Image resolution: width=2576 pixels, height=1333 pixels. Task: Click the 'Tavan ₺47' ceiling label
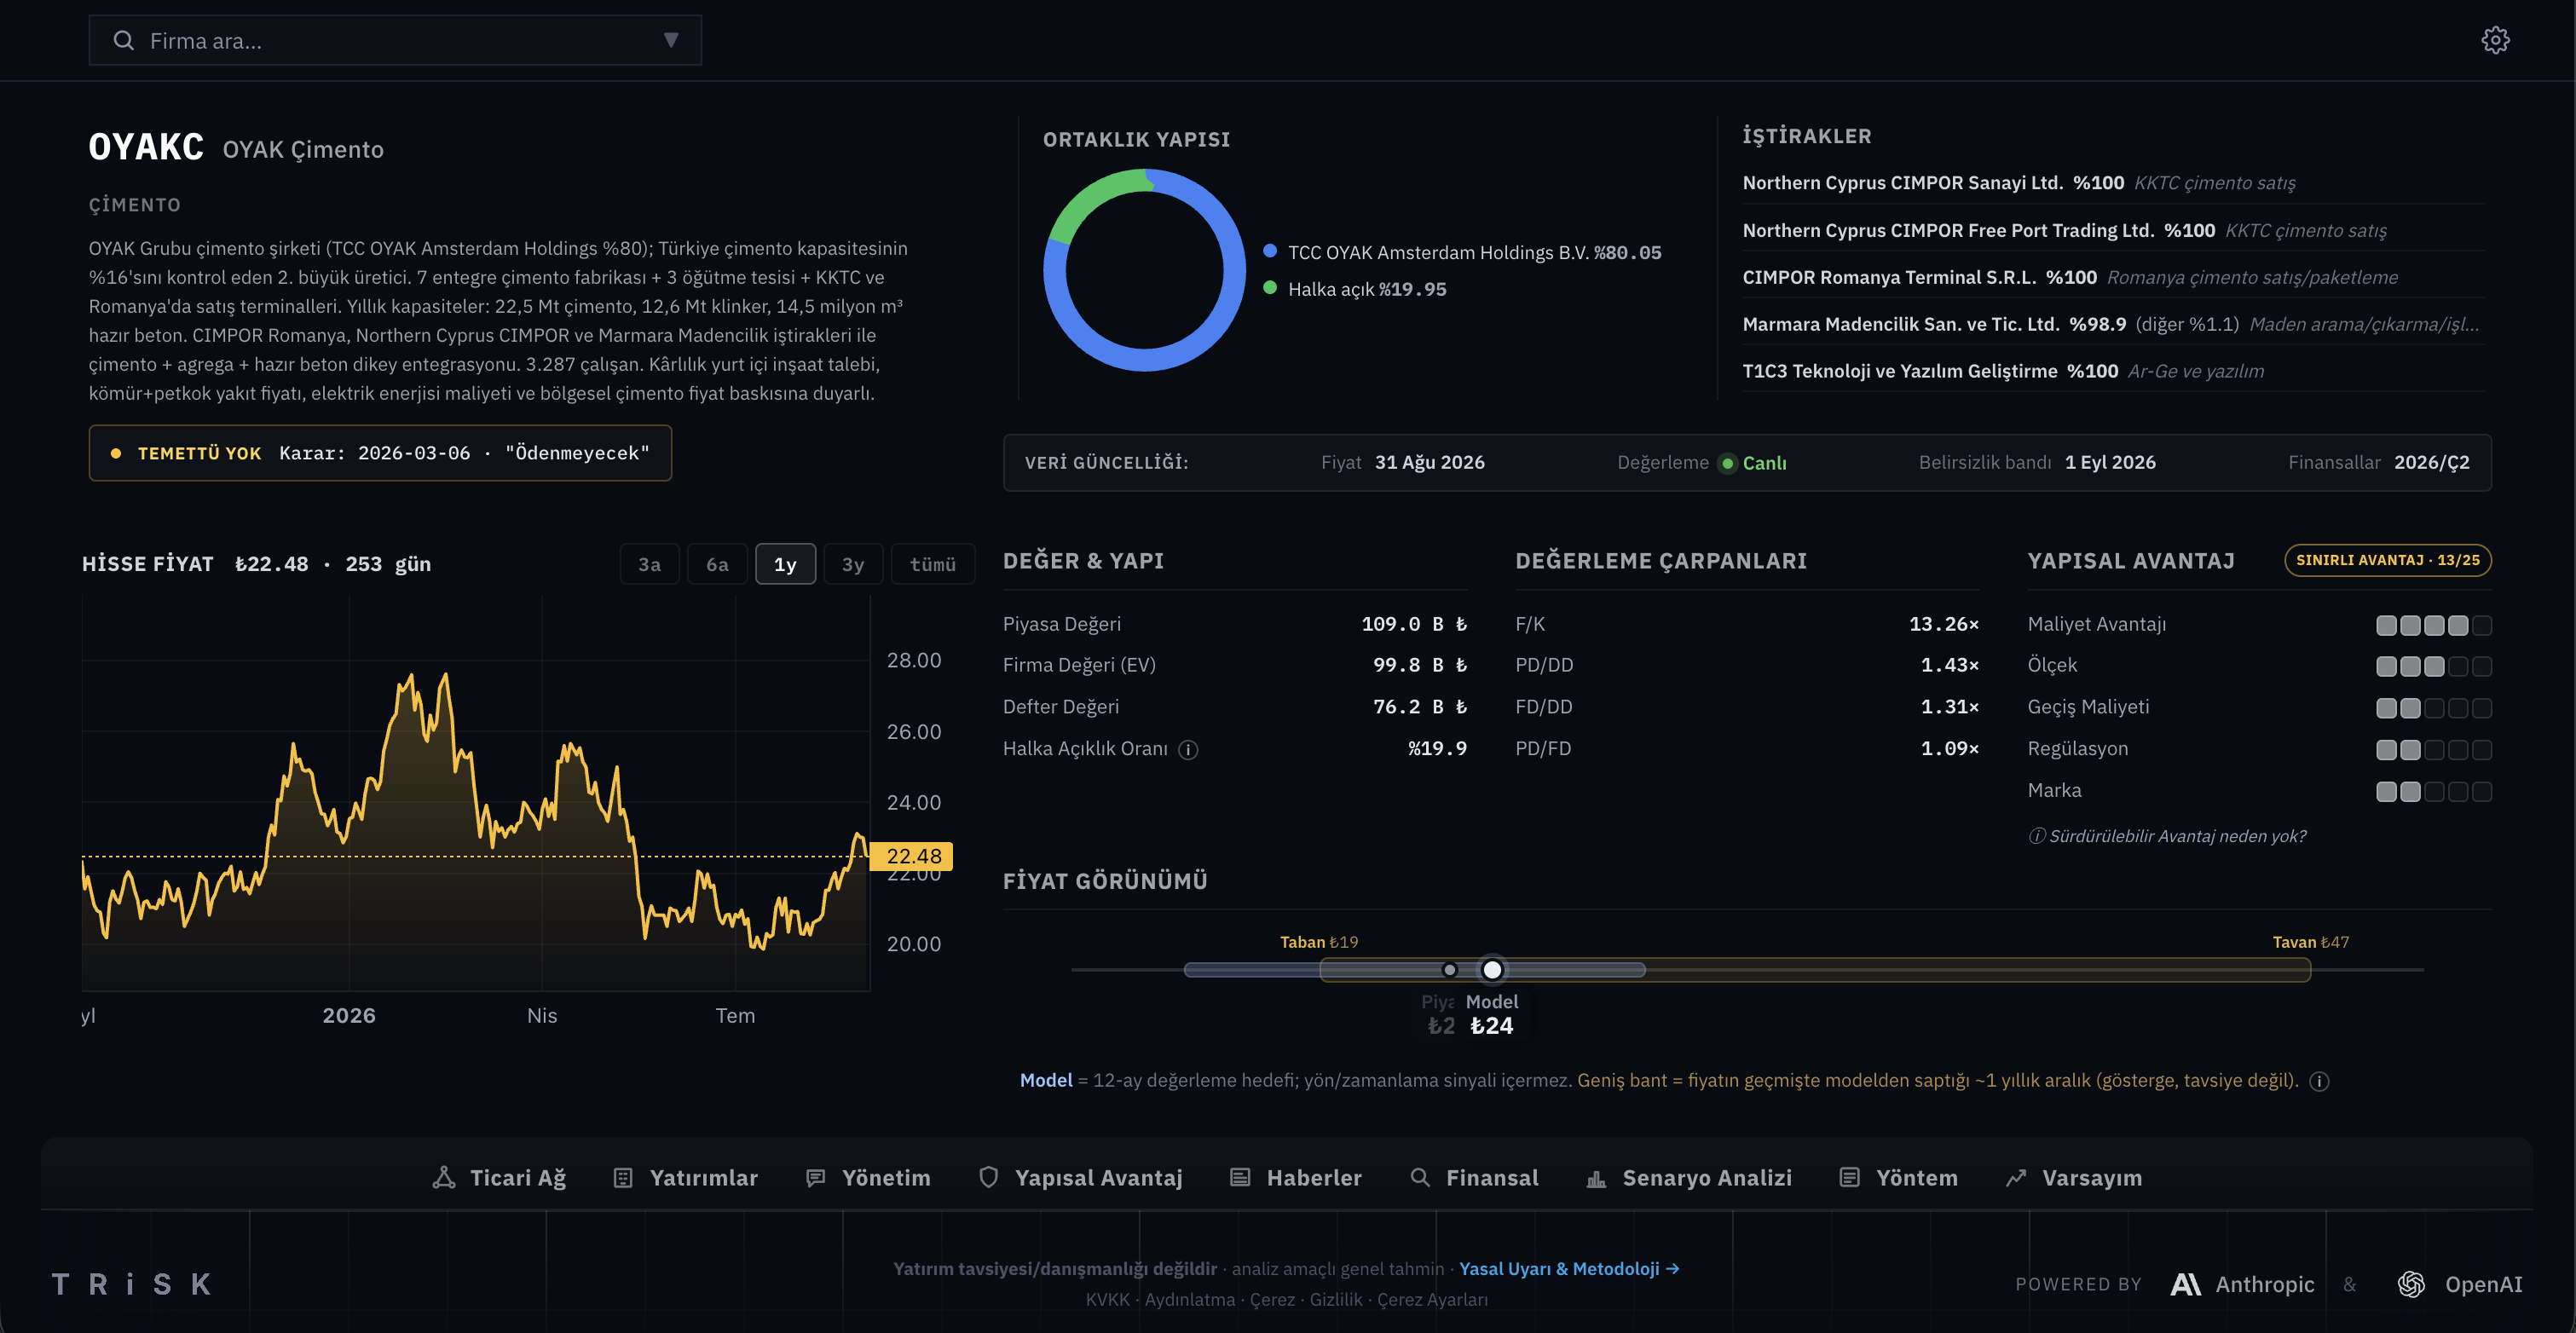tap(2310, 942)
